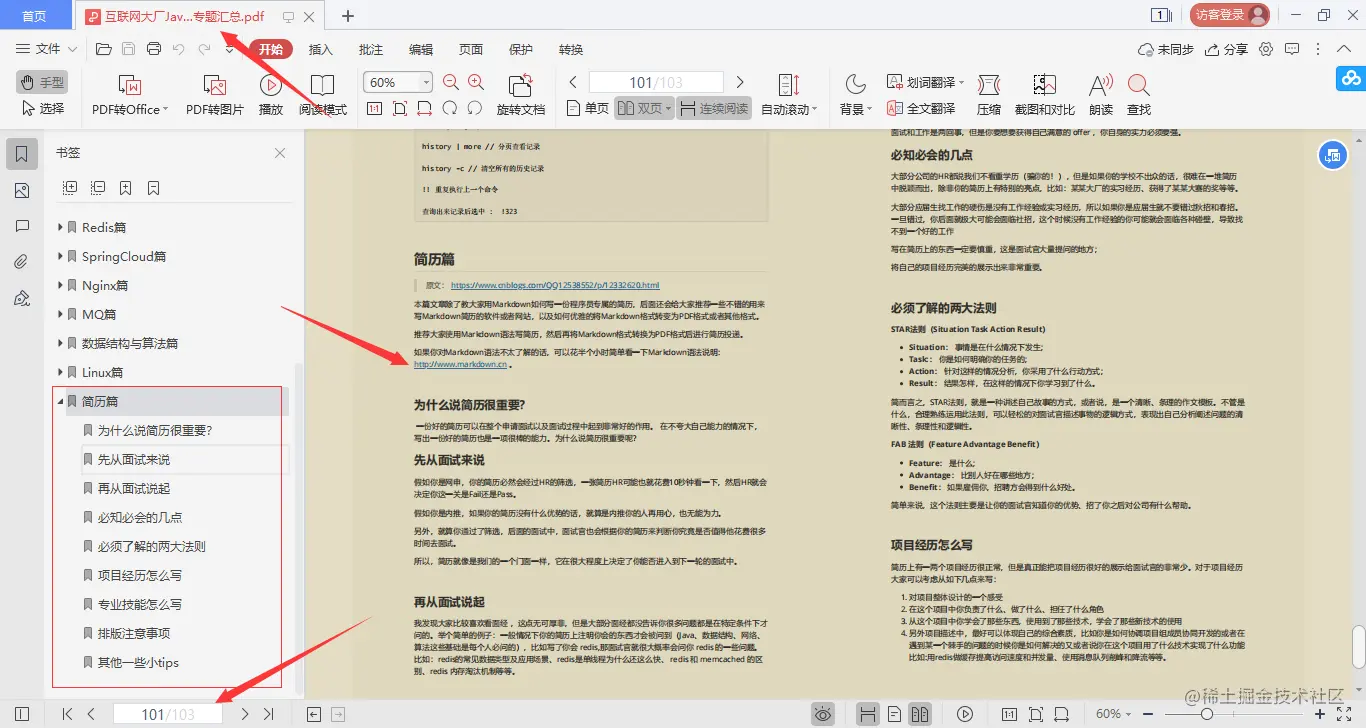Enable eye protection mode in status bar
Screen dimensions: 1366x728
pyautogui.click(x=823, y=713)
